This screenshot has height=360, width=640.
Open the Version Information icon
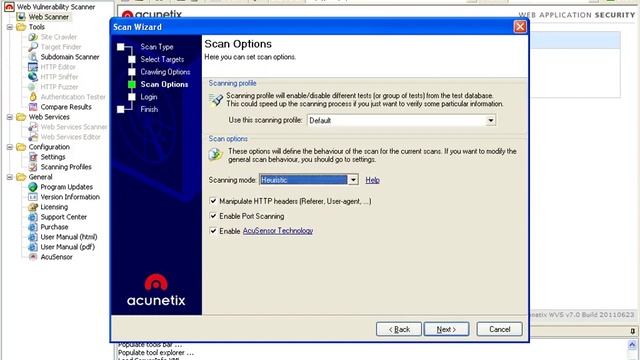[x=33, y=197]
